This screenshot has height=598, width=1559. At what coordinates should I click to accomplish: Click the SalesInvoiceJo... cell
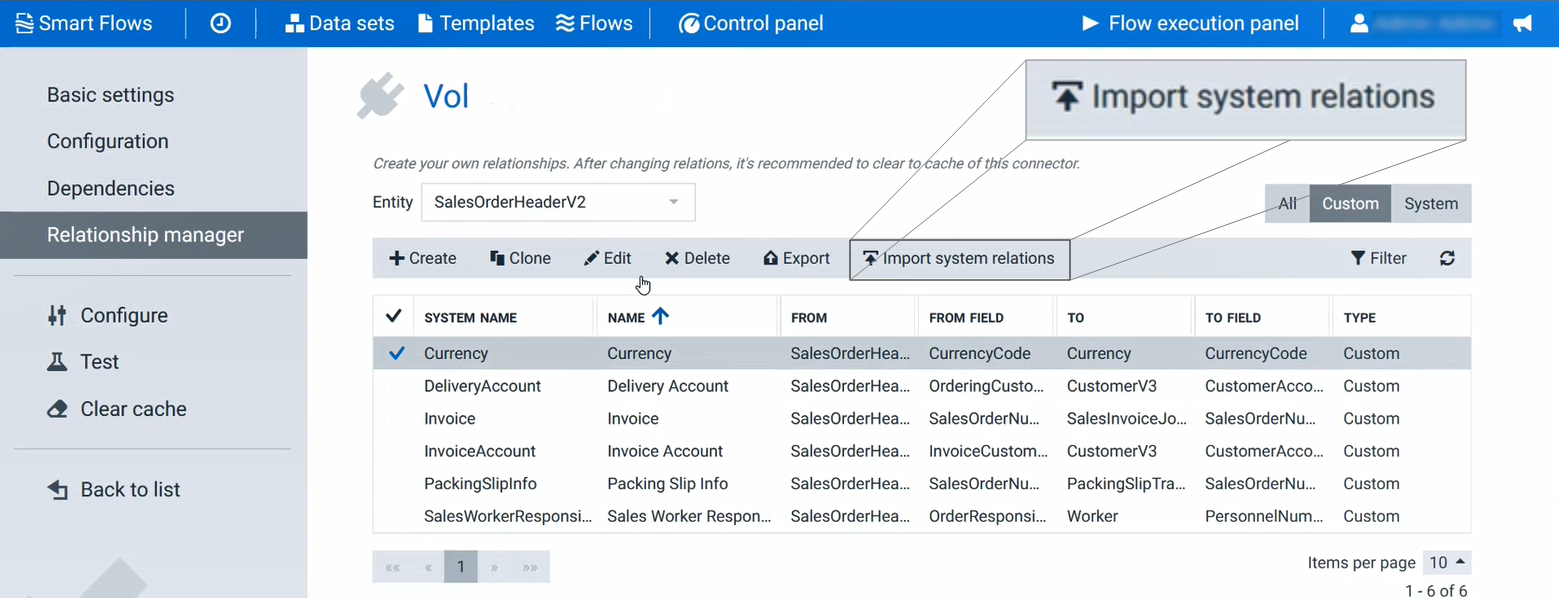tap(1126, 418)
